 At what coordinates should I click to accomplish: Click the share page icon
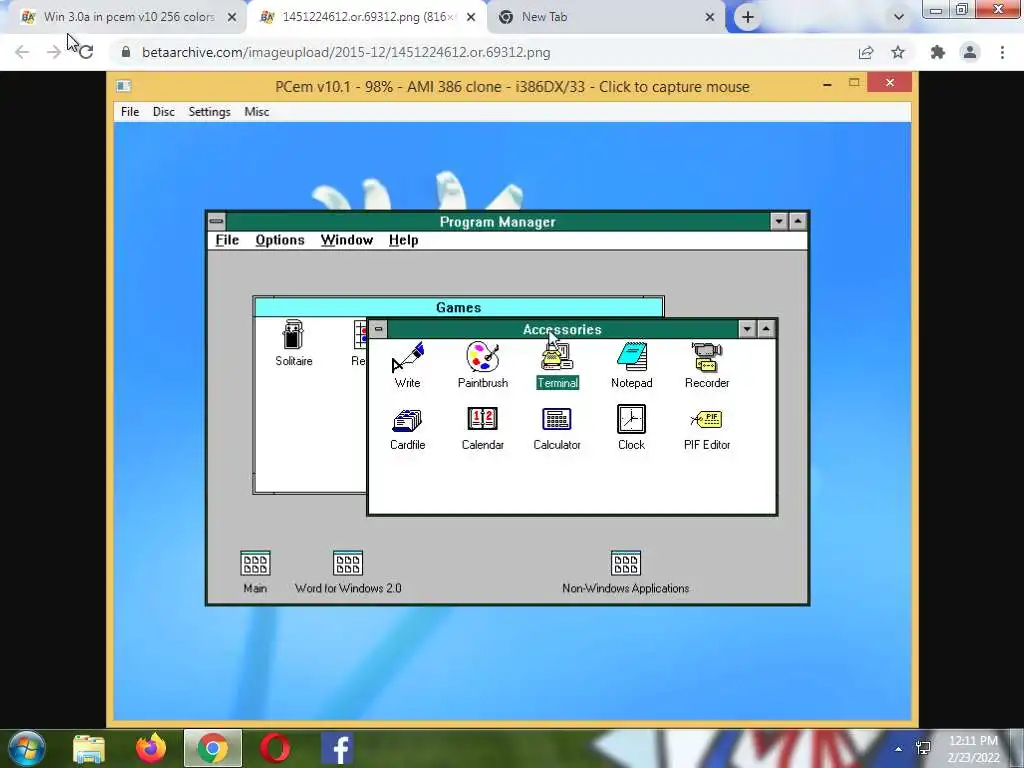866,52
